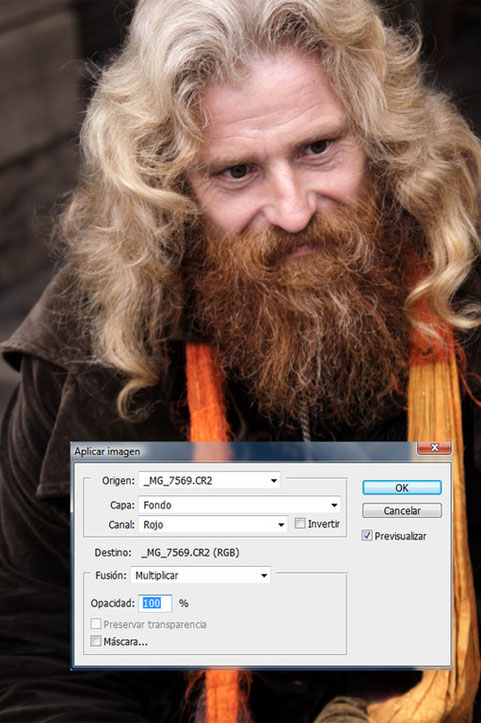Close the Aplicar imagen dialog

tap(434, 447)
